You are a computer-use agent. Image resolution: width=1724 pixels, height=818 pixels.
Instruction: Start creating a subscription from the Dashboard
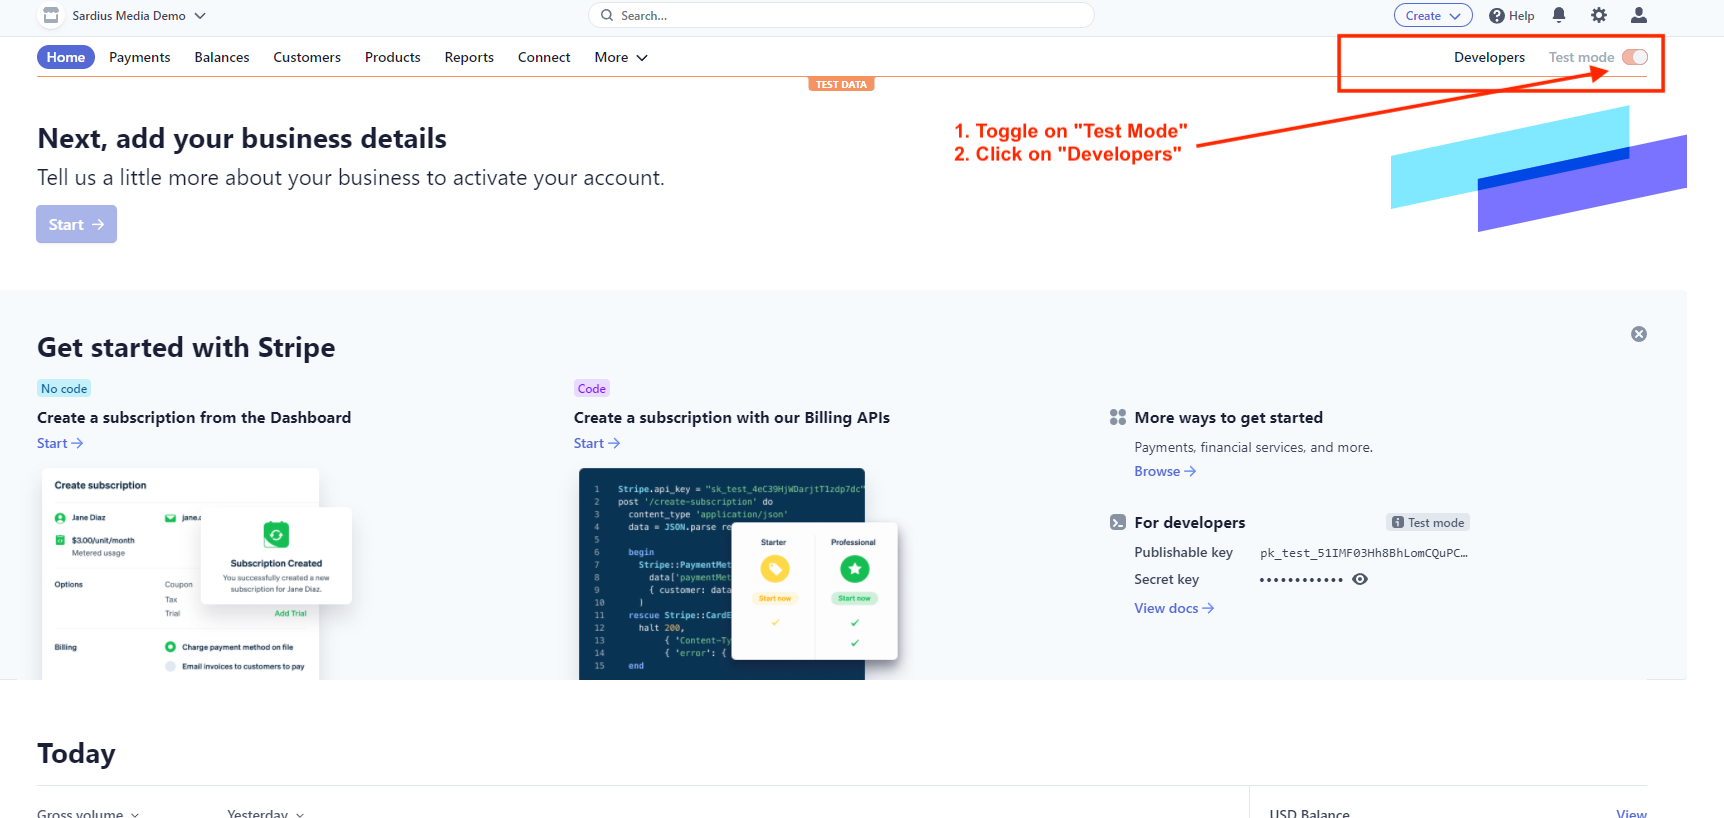click(x=60, y=443)
